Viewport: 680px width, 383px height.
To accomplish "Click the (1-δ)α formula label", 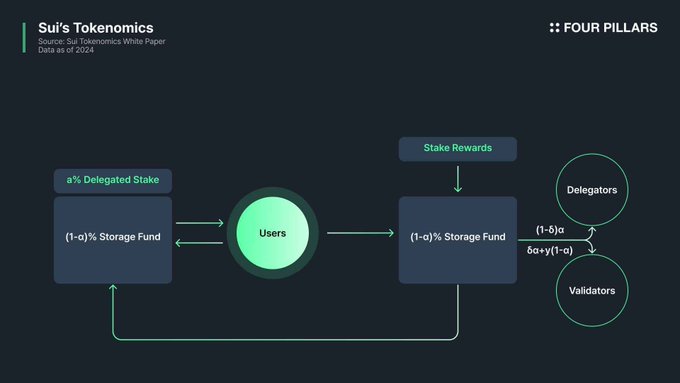I will click(x=550, y=229).
